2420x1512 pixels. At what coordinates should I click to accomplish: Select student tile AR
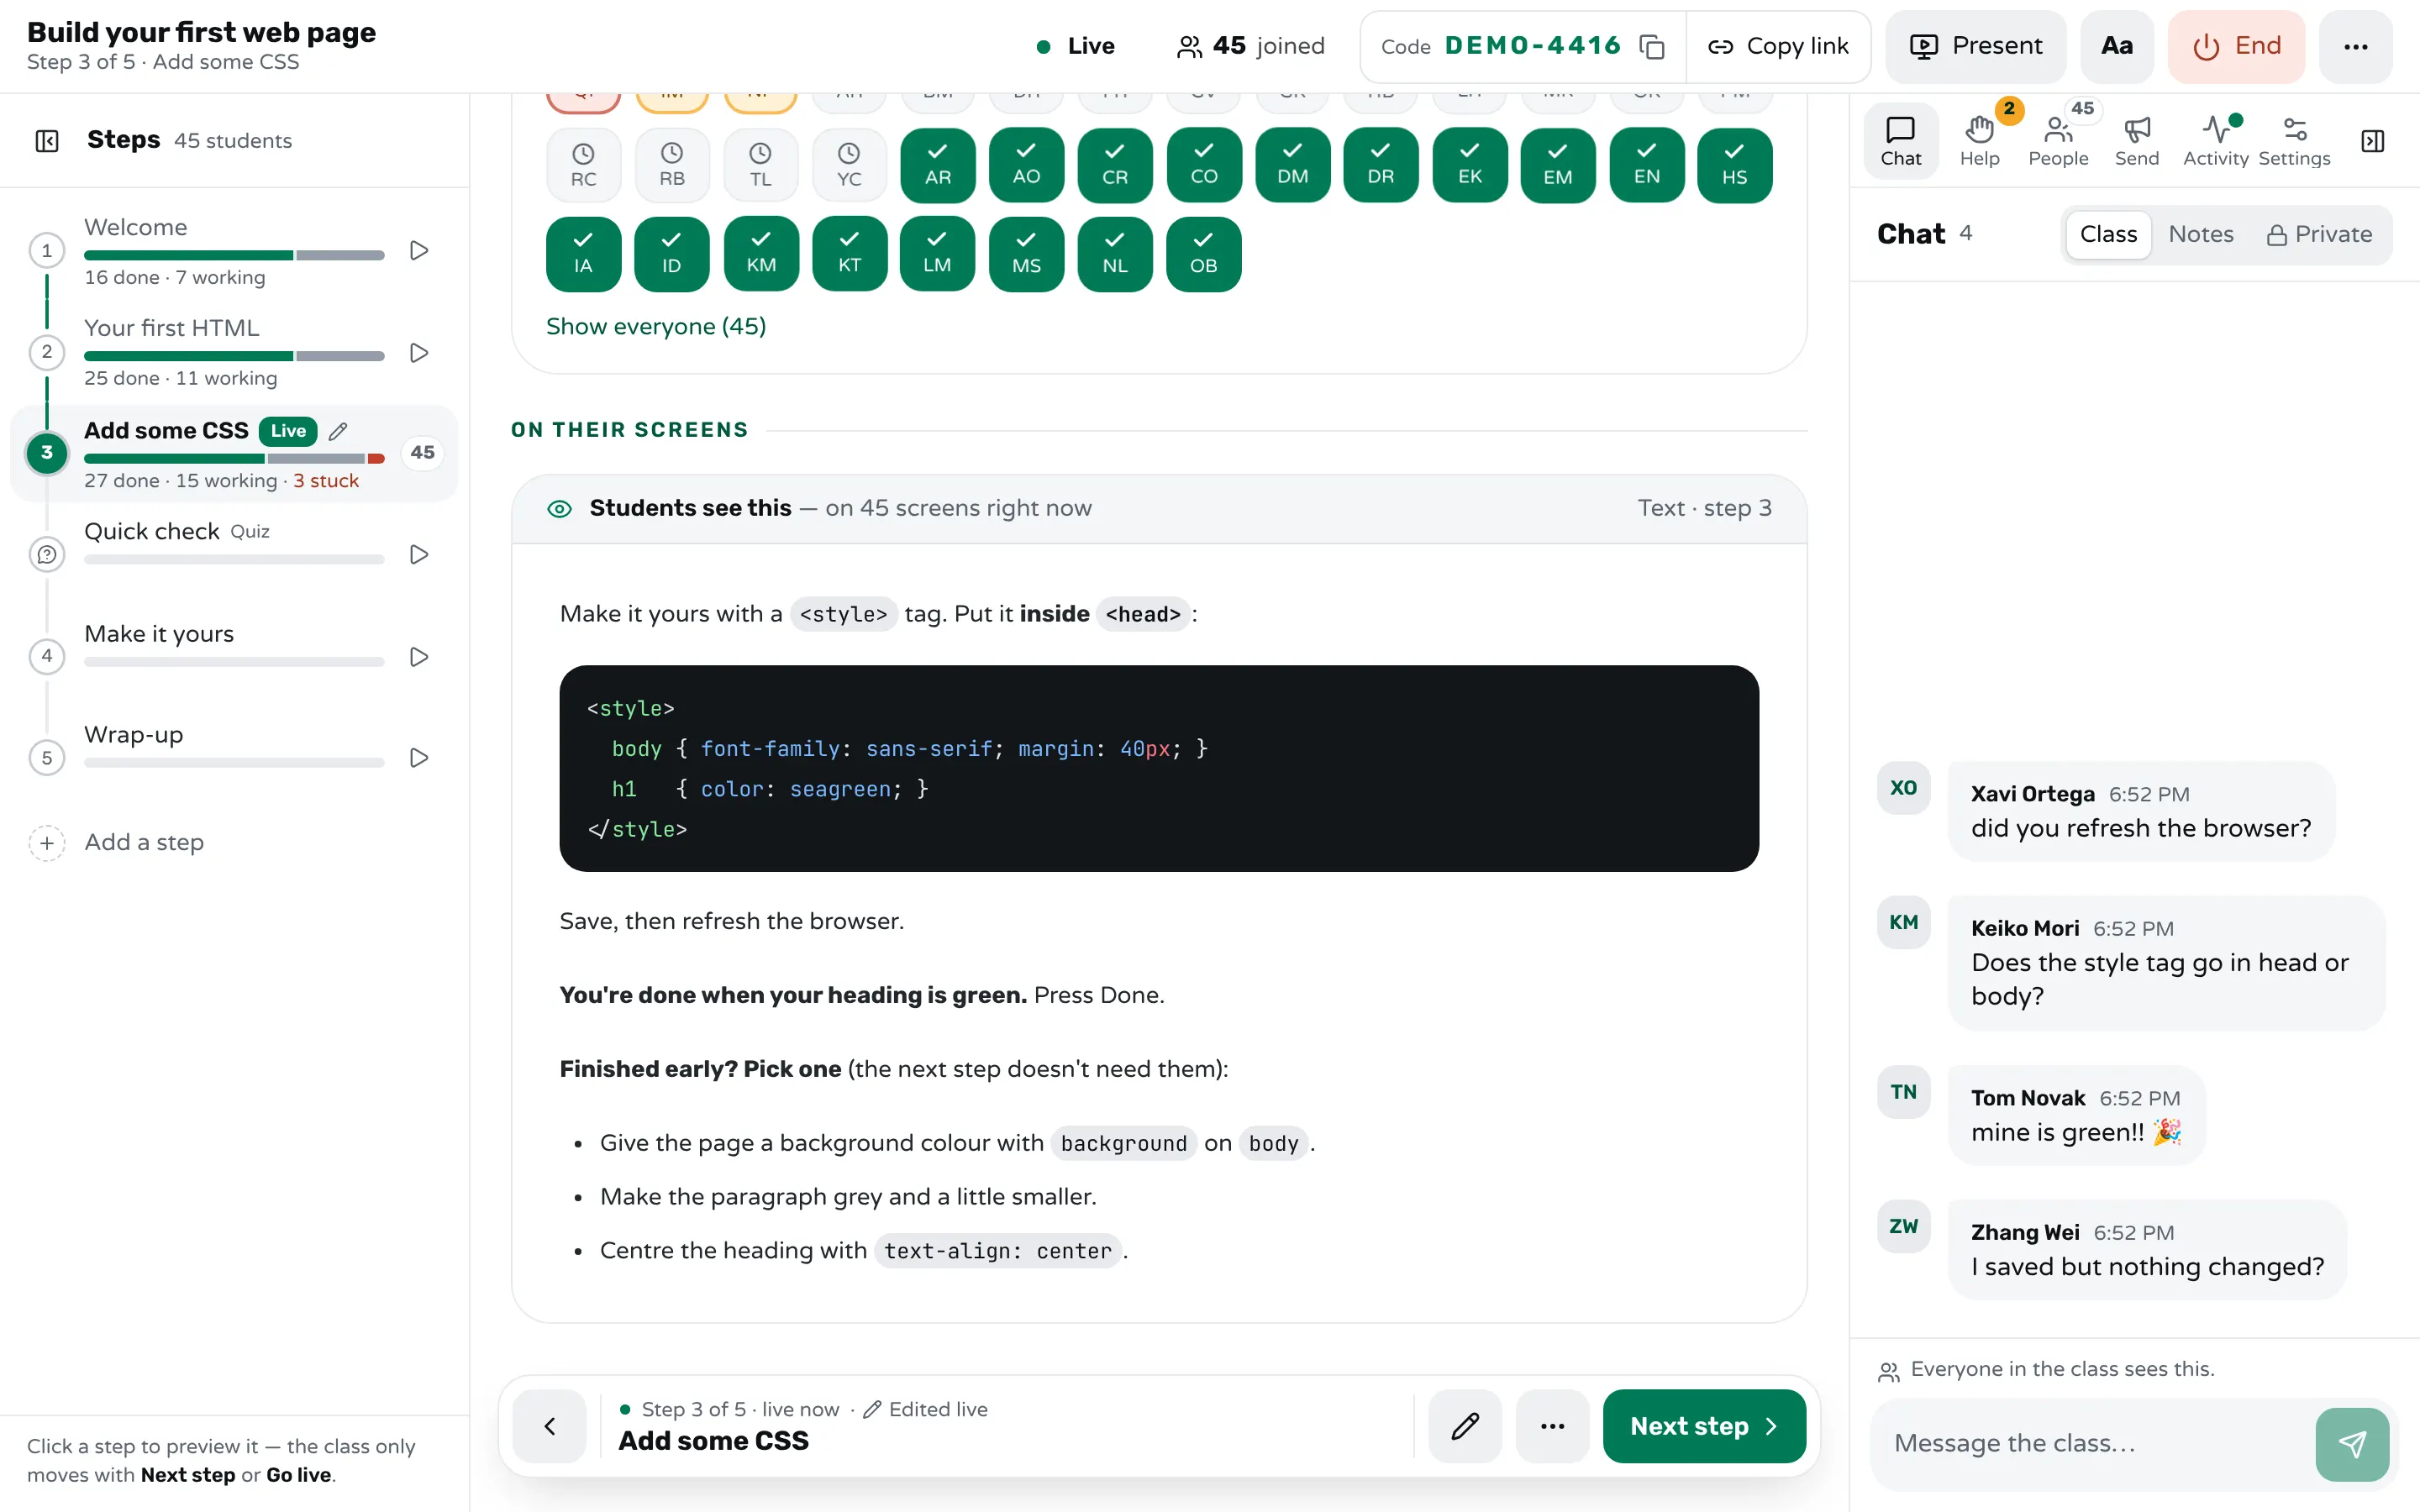point(937,165)
